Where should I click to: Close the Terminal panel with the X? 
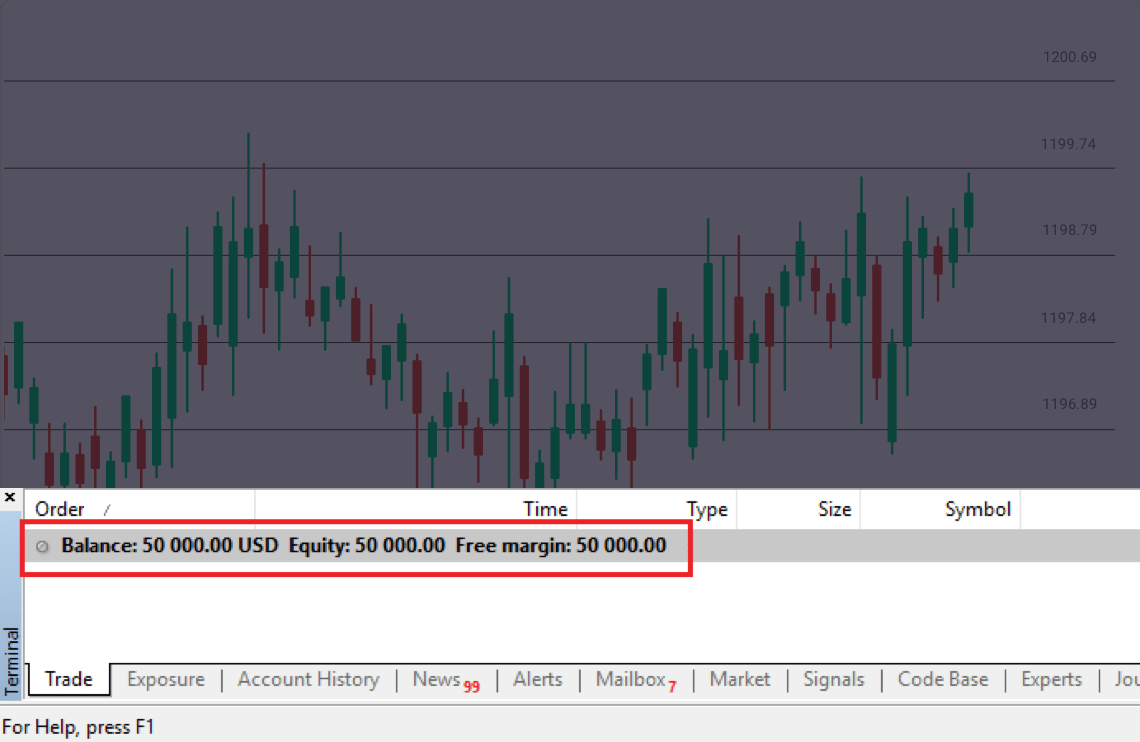click(x=10, y=497)
